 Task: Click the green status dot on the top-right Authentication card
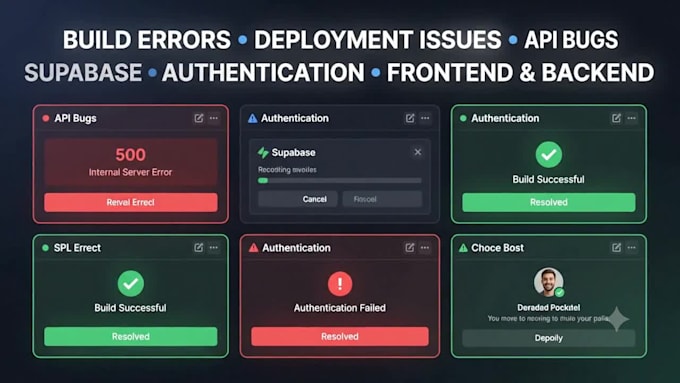coord(463,118)
